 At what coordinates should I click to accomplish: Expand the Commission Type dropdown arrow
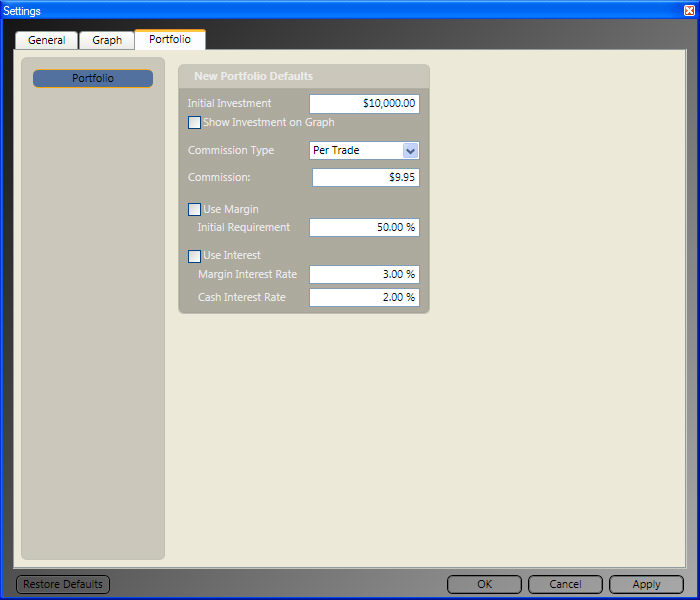[409, 151]
